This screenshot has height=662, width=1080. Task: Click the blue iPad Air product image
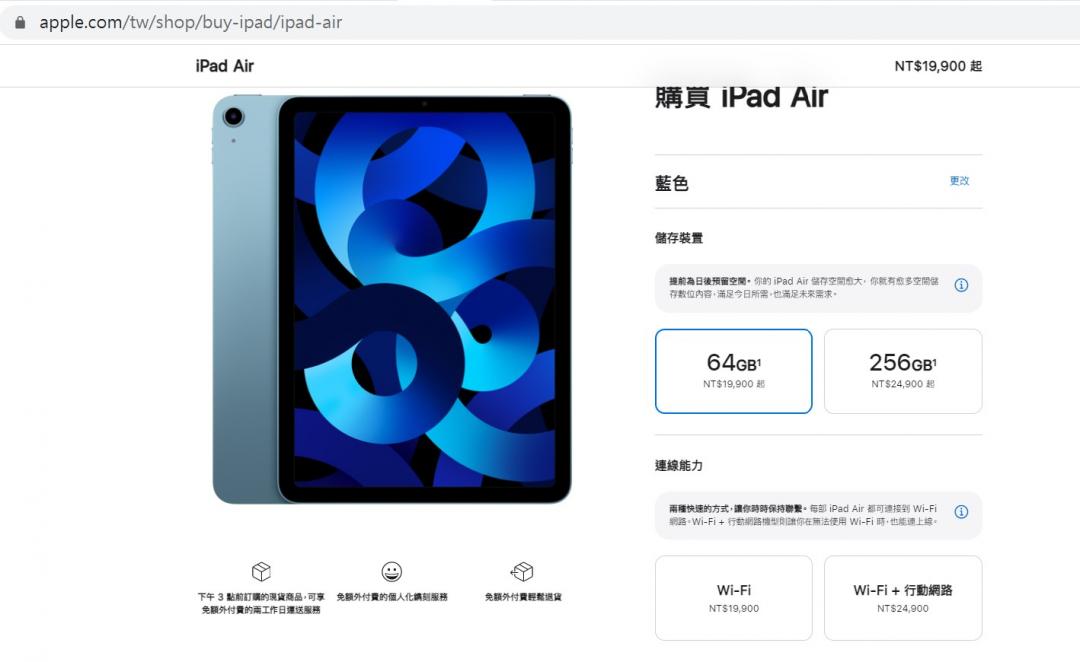tap(391, 299)
